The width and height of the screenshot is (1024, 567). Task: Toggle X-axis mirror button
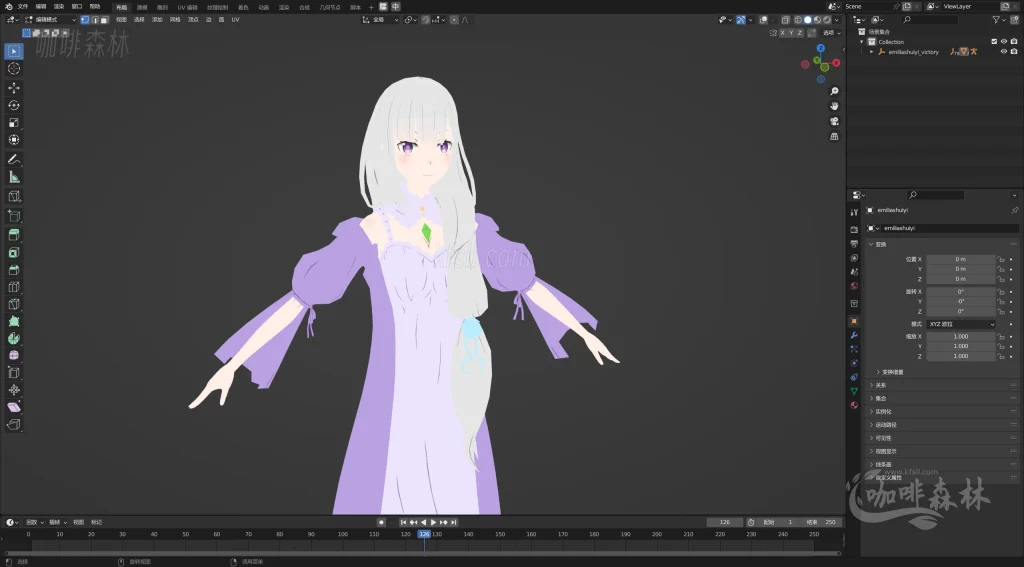click(782, 33)
